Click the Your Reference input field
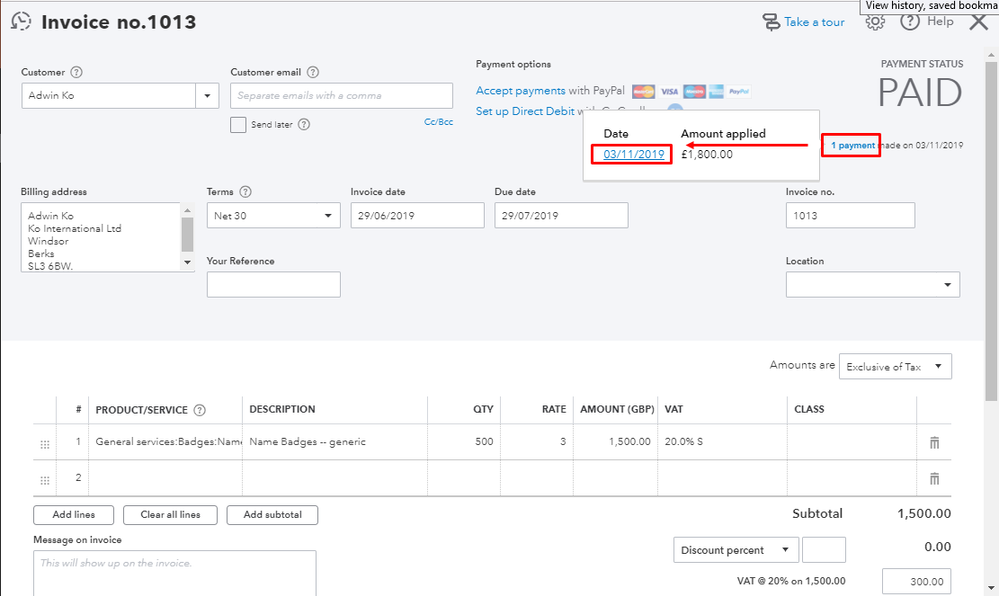 click(x=273, y=284)
